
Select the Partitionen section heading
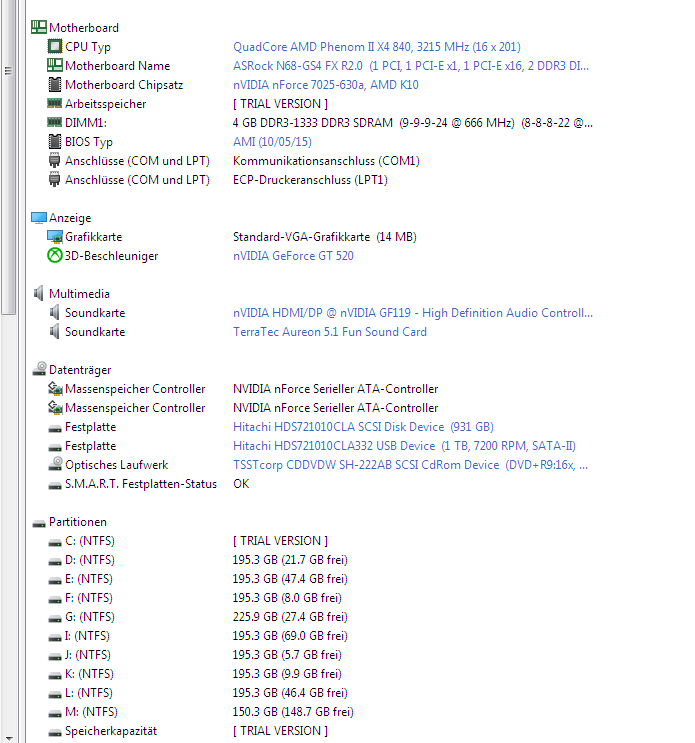(78, 521)
